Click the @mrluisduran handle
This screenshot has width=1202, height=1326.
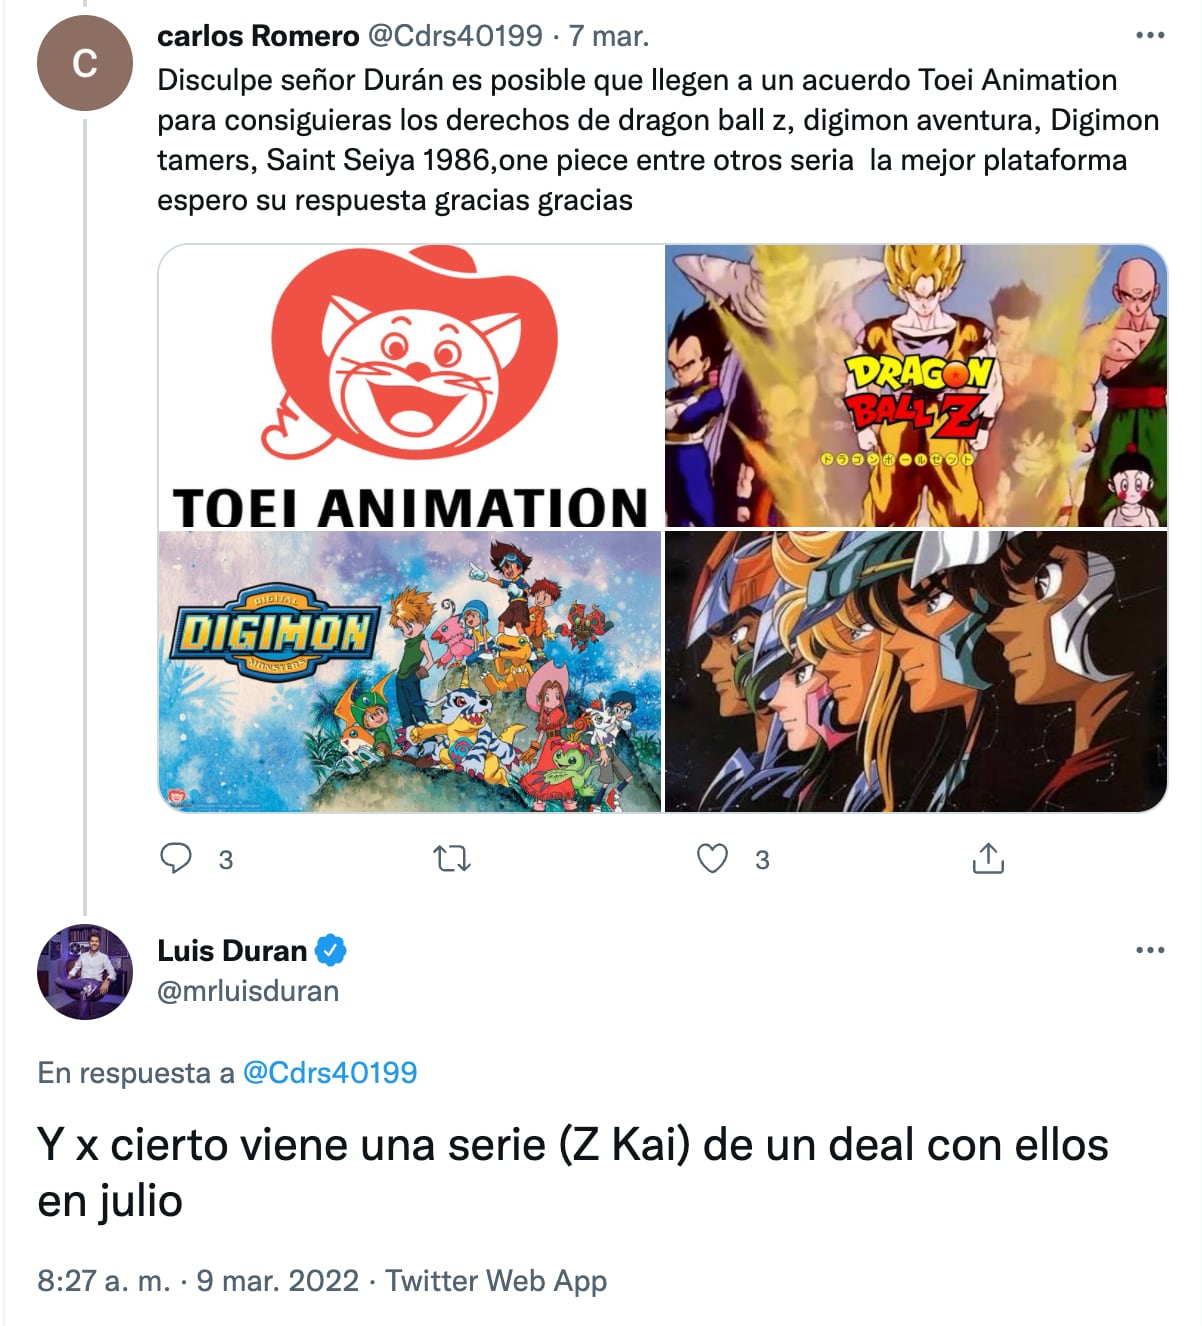point(248,991)
